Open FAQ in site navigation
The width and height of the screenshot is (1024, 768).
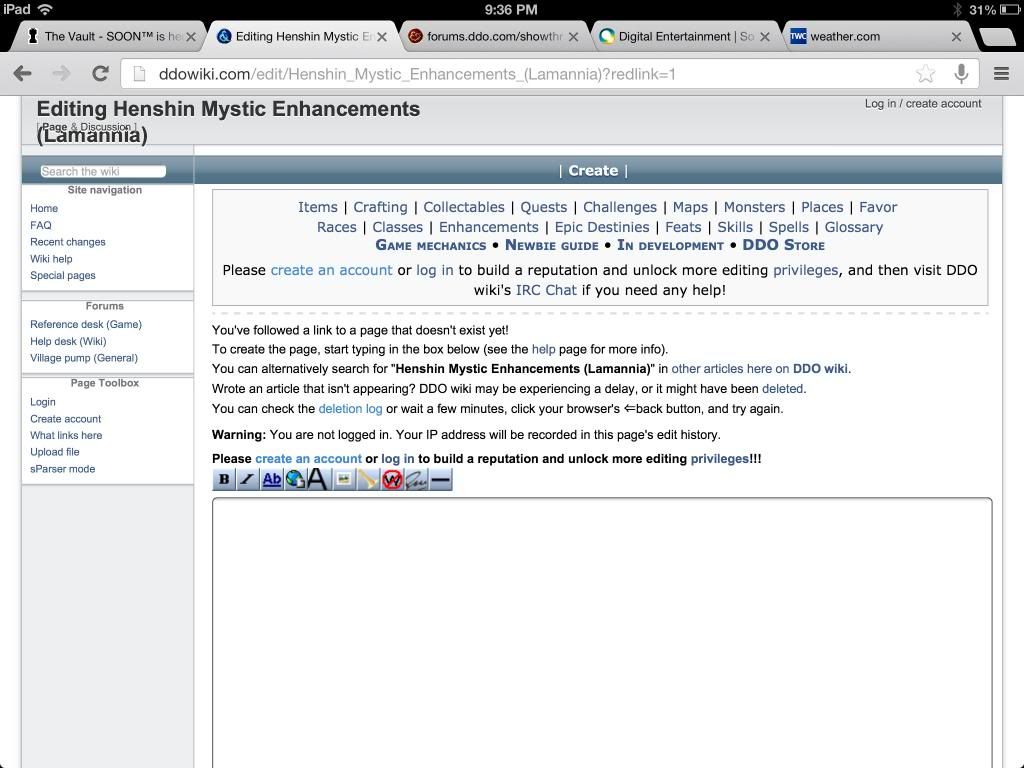pos(40,225)
